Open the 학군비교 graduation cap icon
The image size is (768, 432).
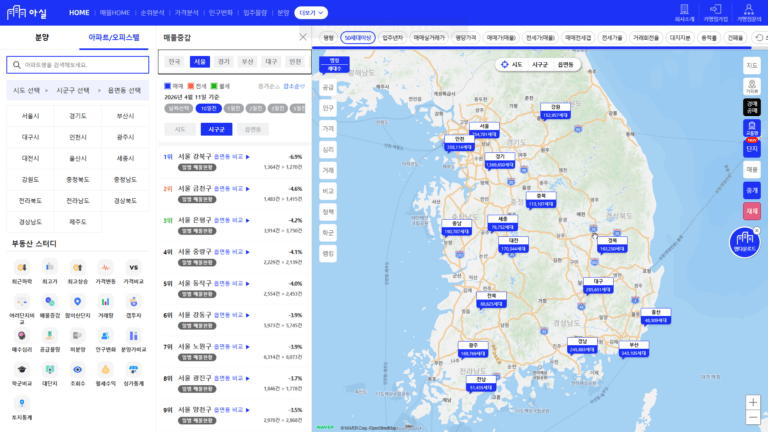pos(21,372)
